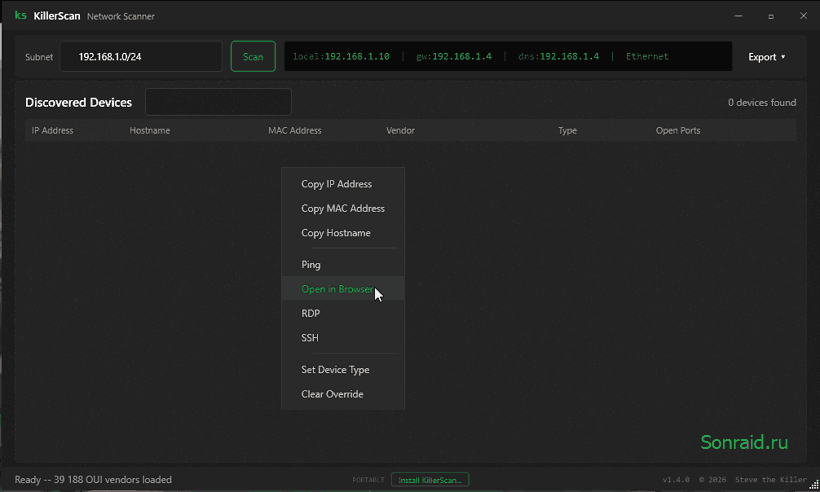820x492 pixels.
Task: Click gw:192.168.1.4 in the info bar
Action: 454,56
